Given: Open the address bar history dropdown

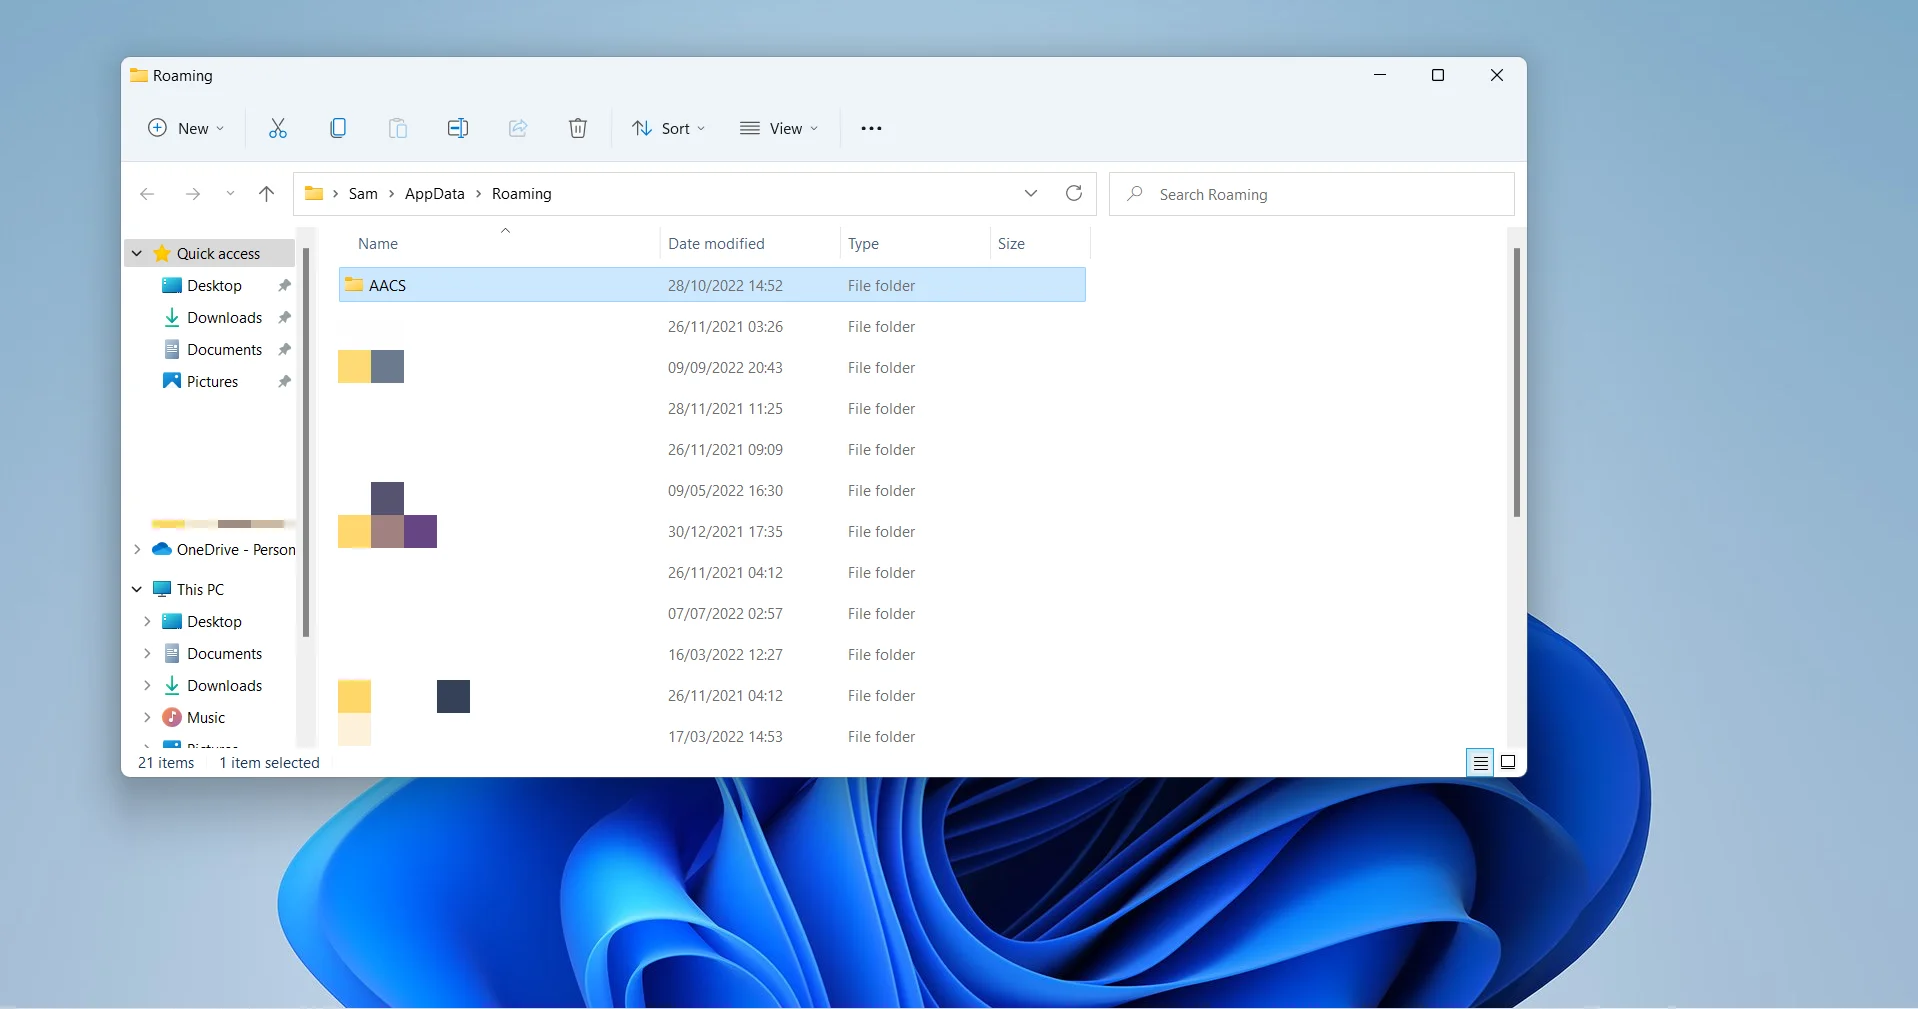Looking at the screenshot, I should (x=1031, y=193).
